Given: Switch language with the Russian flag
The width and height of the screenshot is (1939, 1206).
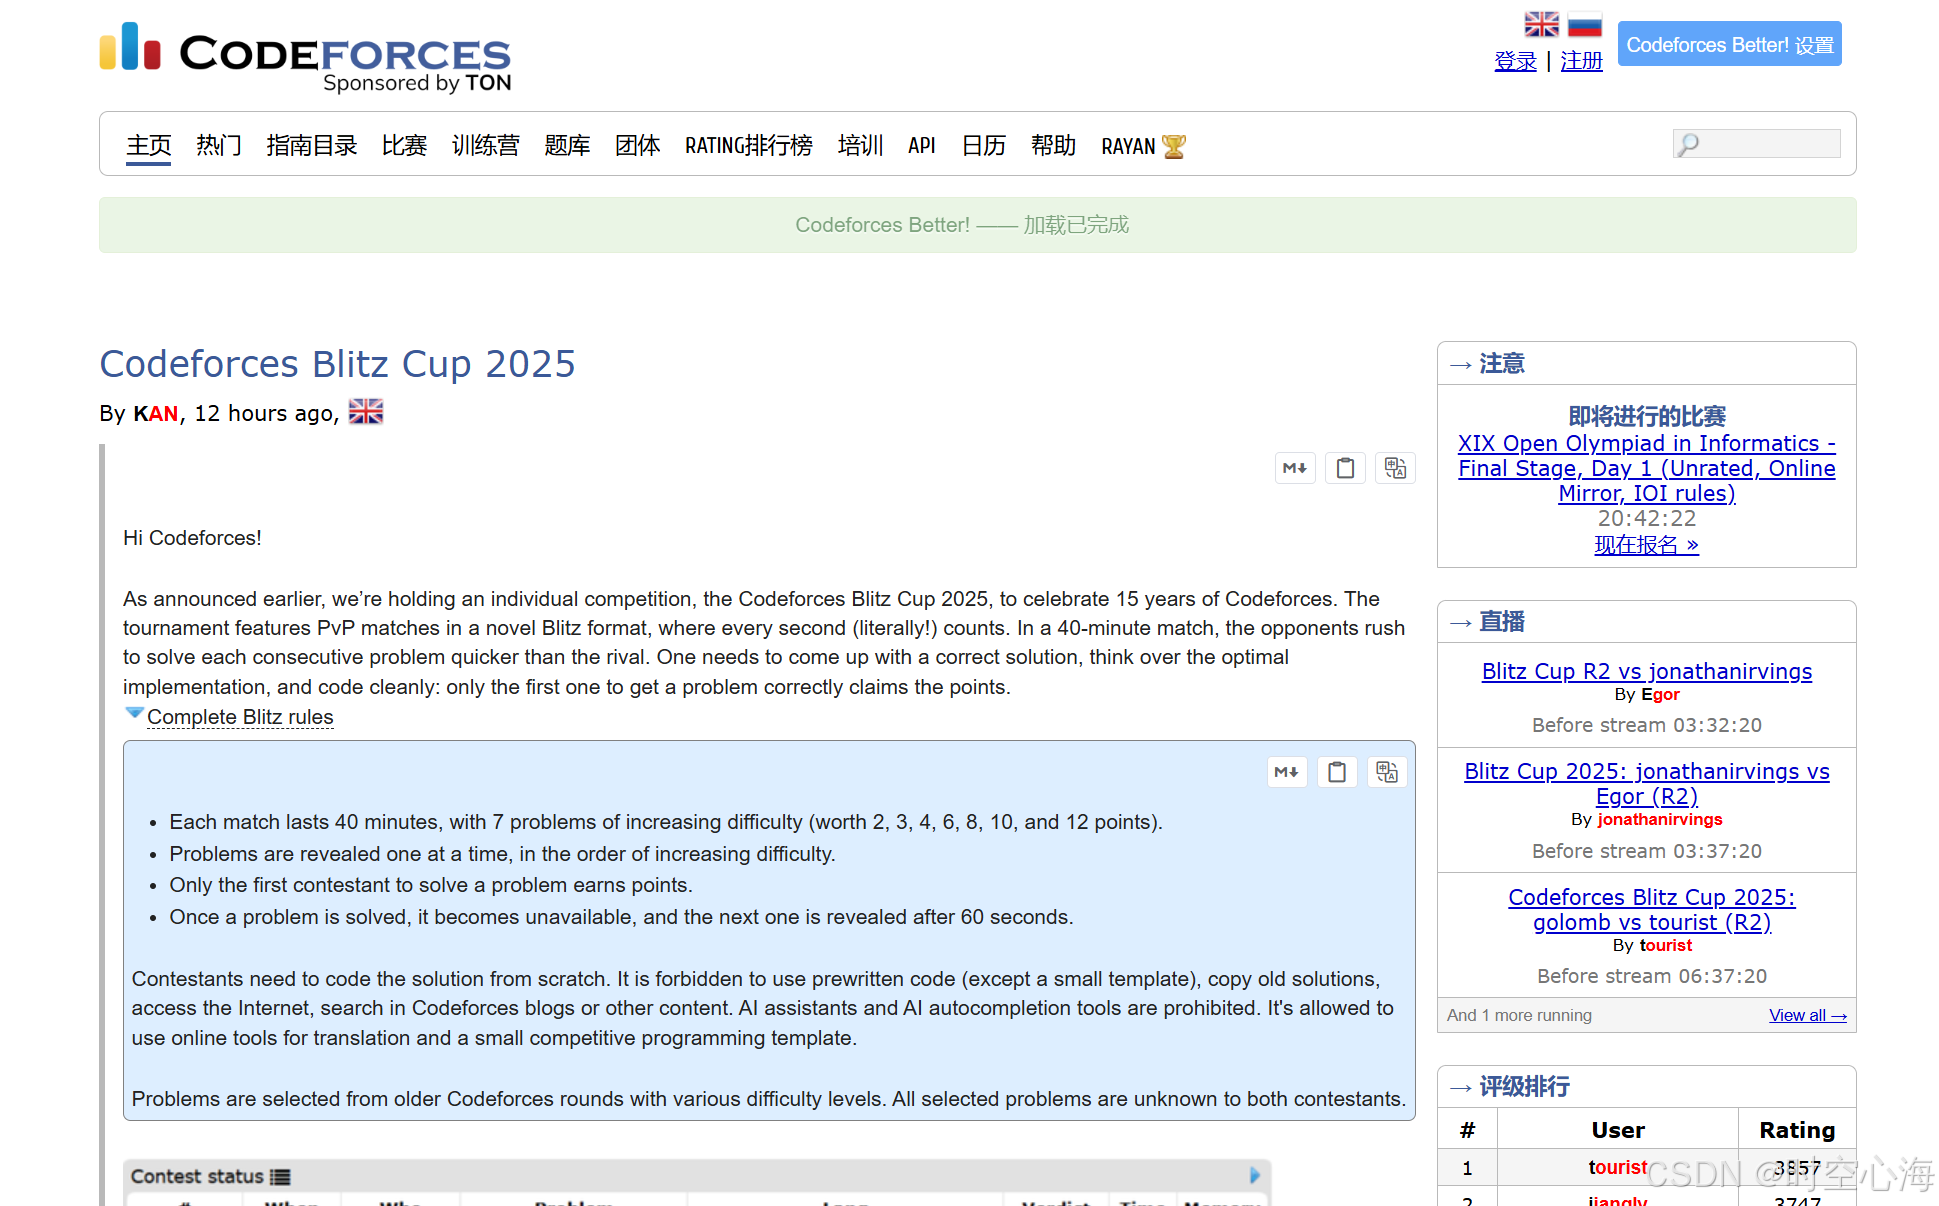Looking at the screenshot, I should (x=1584, y=24).
